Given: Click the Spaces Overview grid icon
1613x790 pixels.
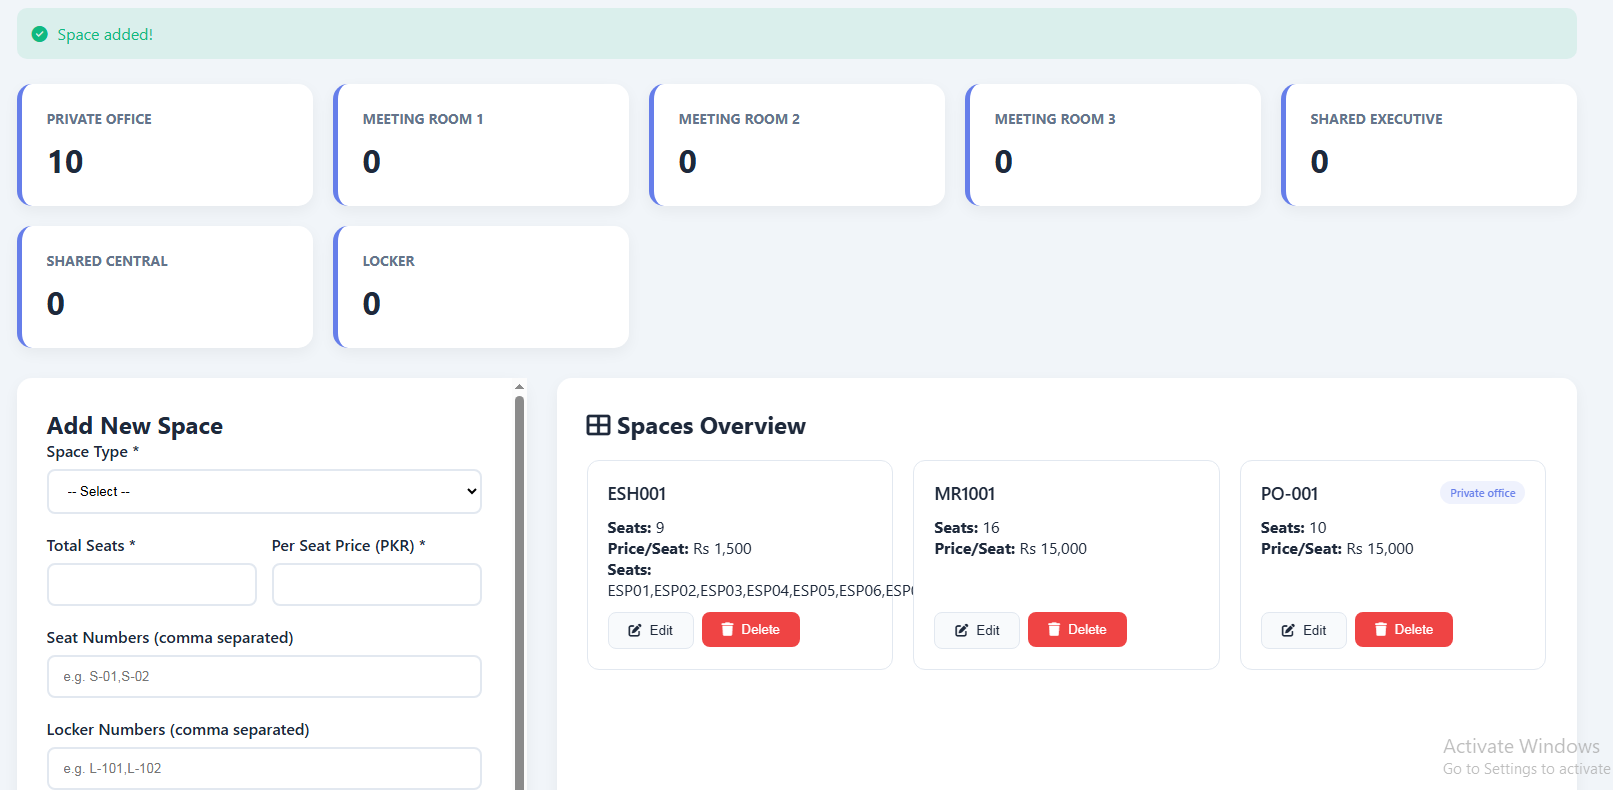Looking at the screenshot, I should click(x=598, y=426).
